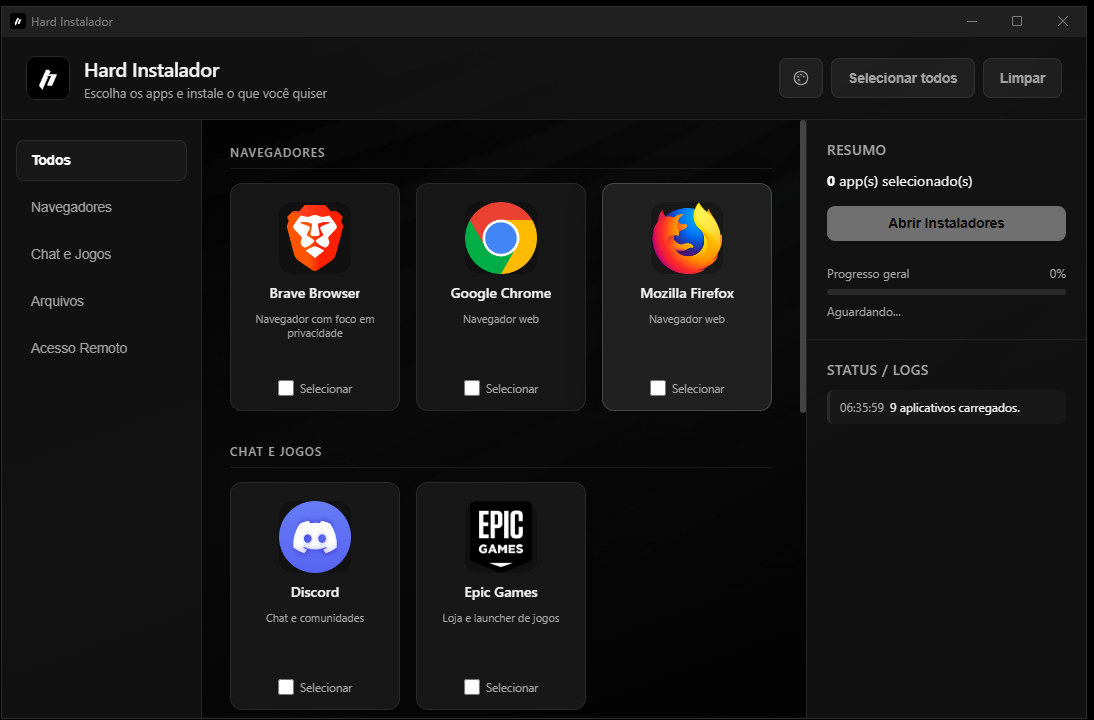Open the Acesso Remoto category

point(101,348)
